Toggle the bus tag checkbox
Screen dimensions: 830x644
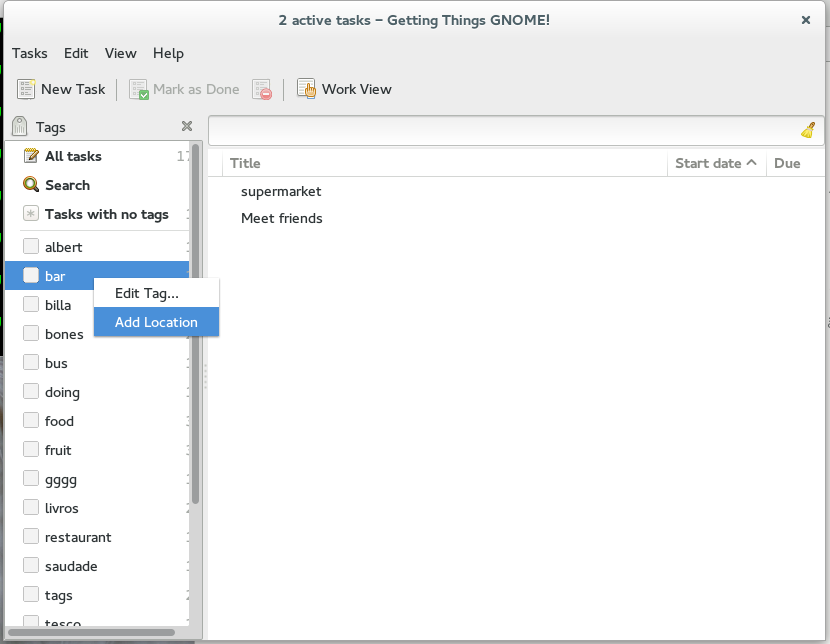coord(31,362)
